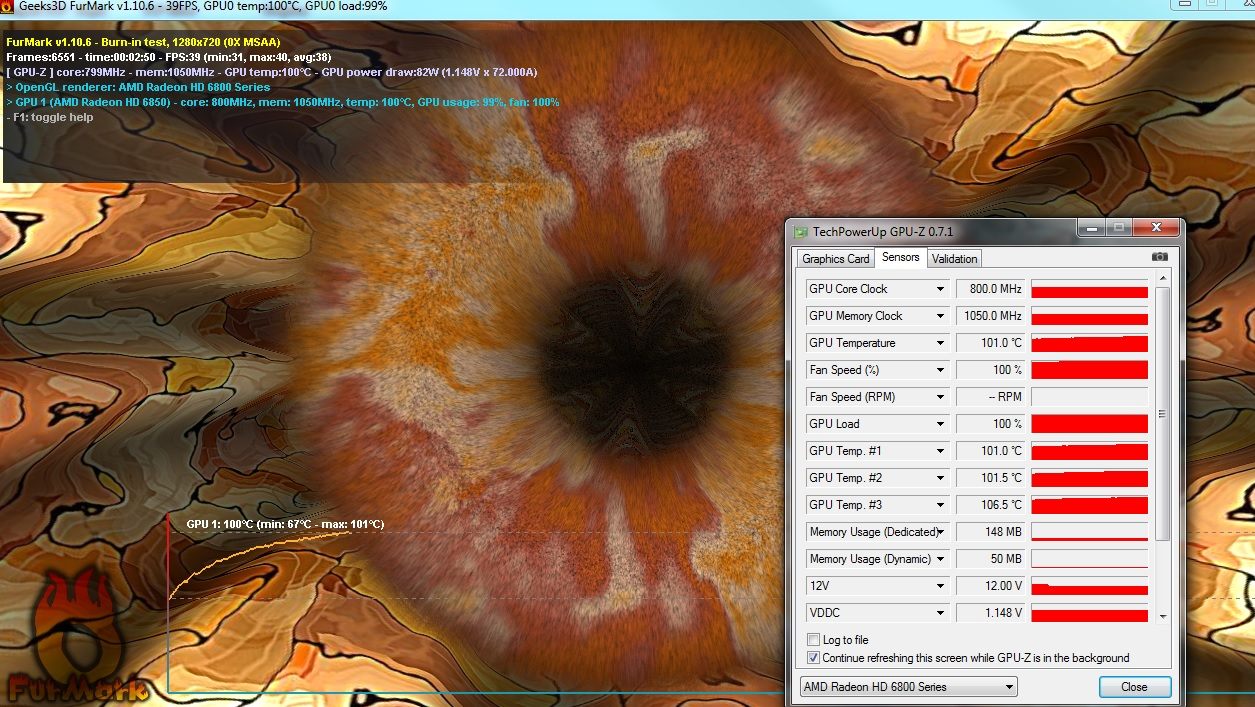Click the "800.0 MHz" core clock value
The width and height of the screenshot is (1255, 707).
(x=990, y=289)
